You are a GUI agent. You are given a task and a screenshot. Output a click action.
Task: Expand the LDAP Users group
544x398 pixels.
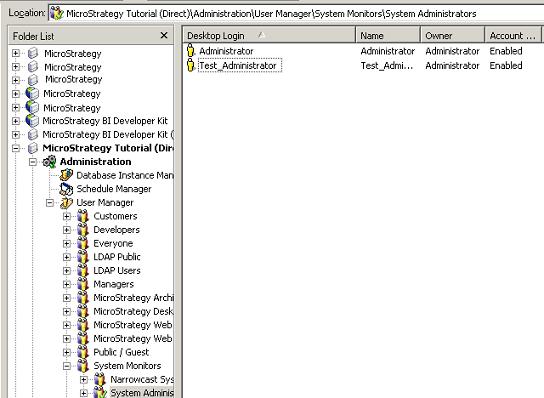pyautogui.click(x=67, y=271)
